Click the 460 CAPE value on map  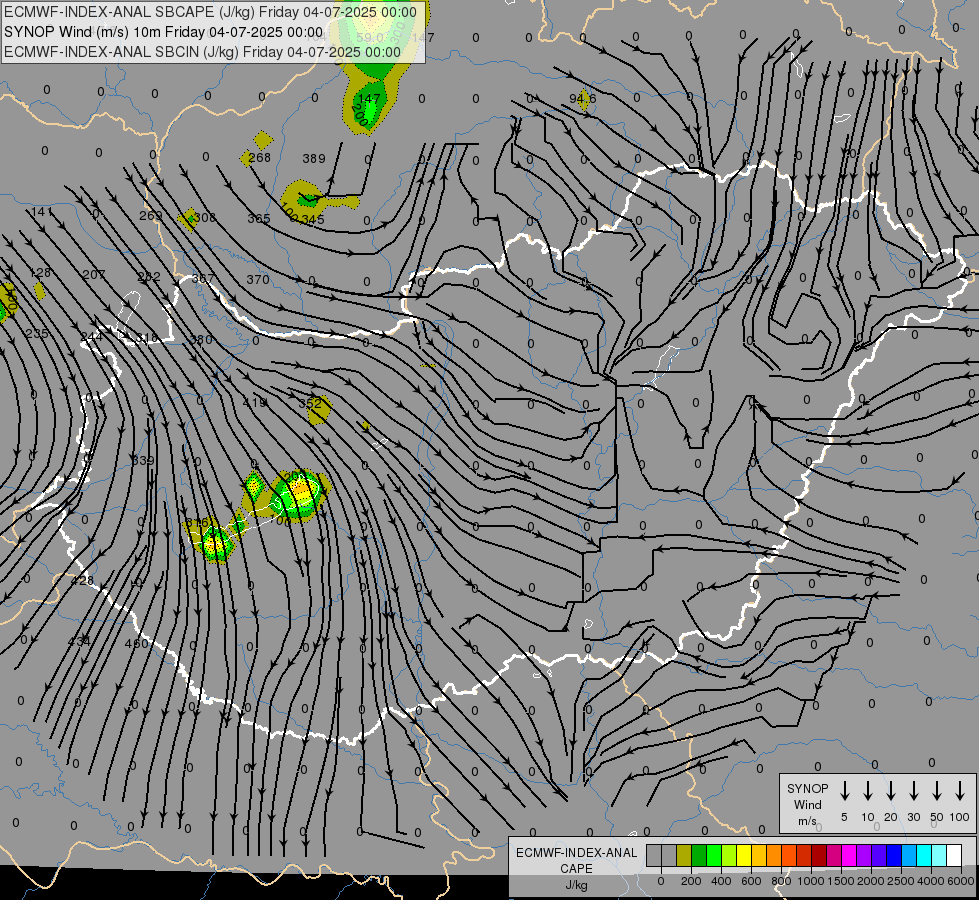pyautogui.click(x=137, y=643)
